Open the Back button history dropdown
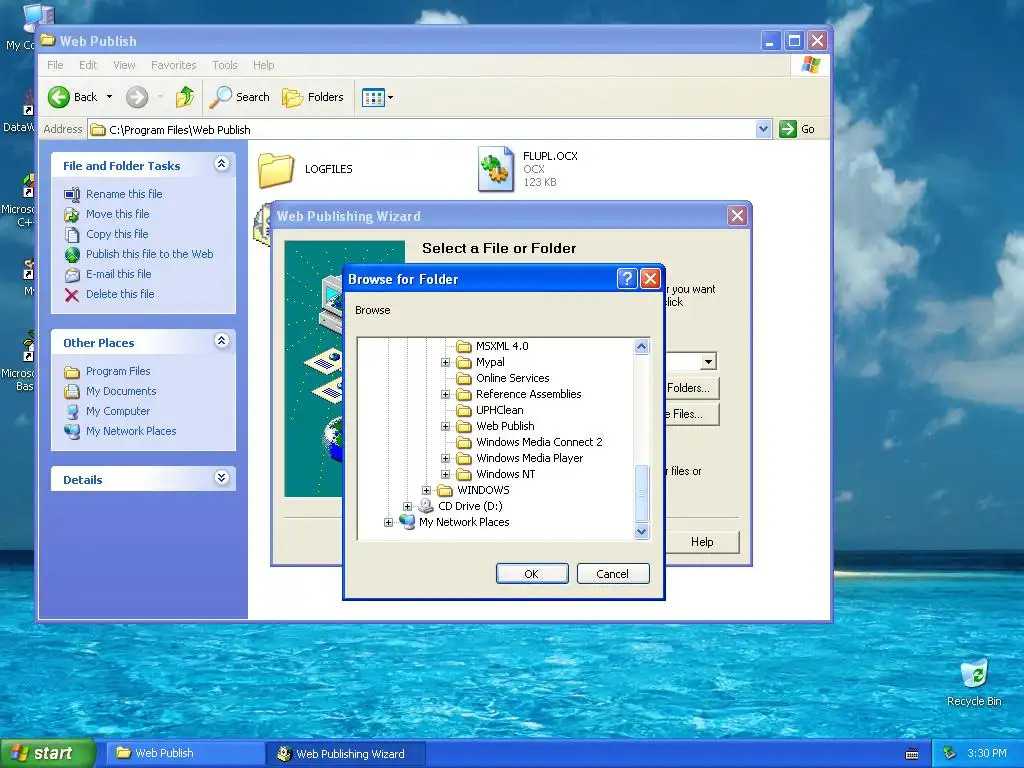The width and height of the screenshot is (1024, 768). (x=109, y=97)
